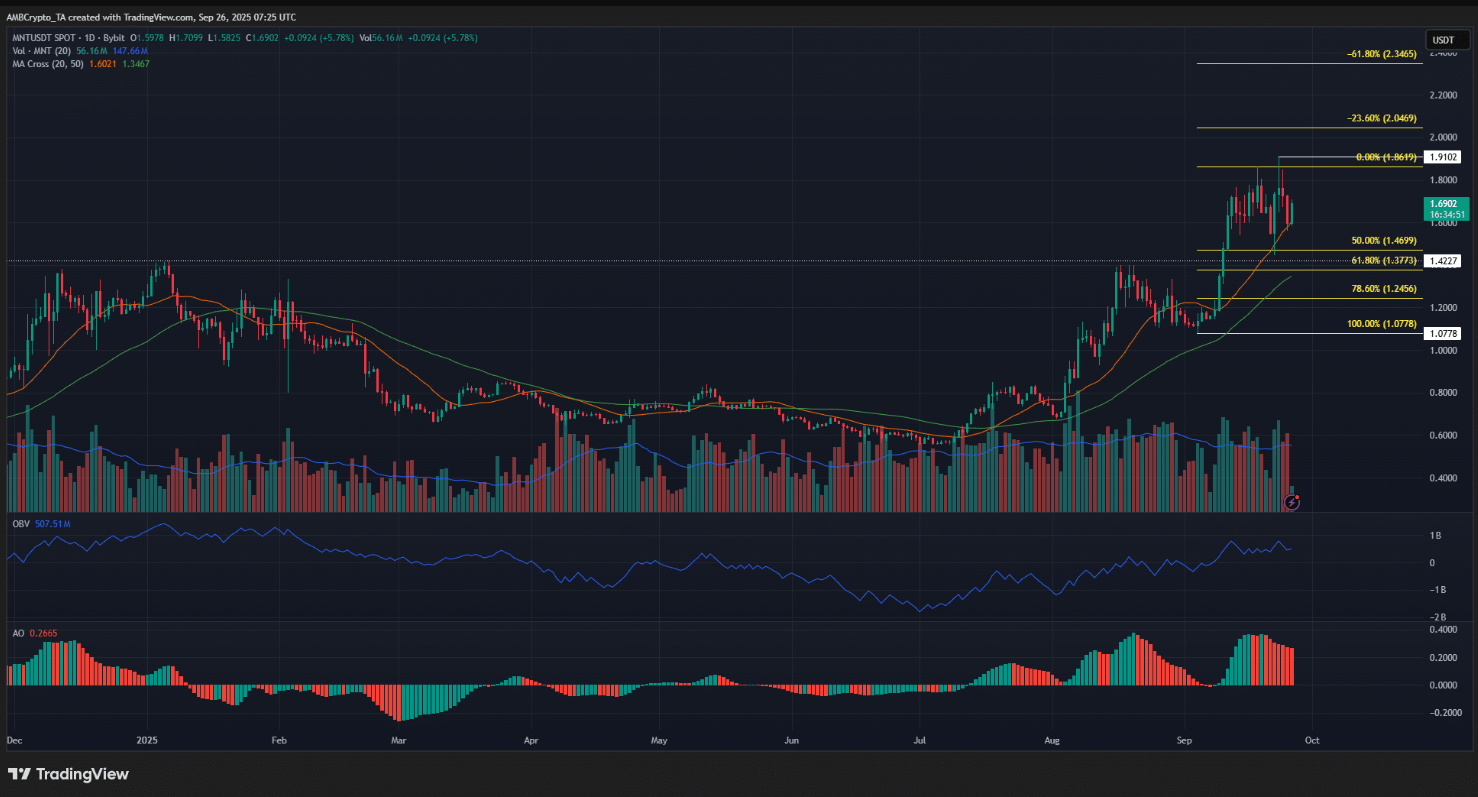The image size is (1478, 797).
Task: Click the 1.9102 price label
Action: tap(1444, 157)
